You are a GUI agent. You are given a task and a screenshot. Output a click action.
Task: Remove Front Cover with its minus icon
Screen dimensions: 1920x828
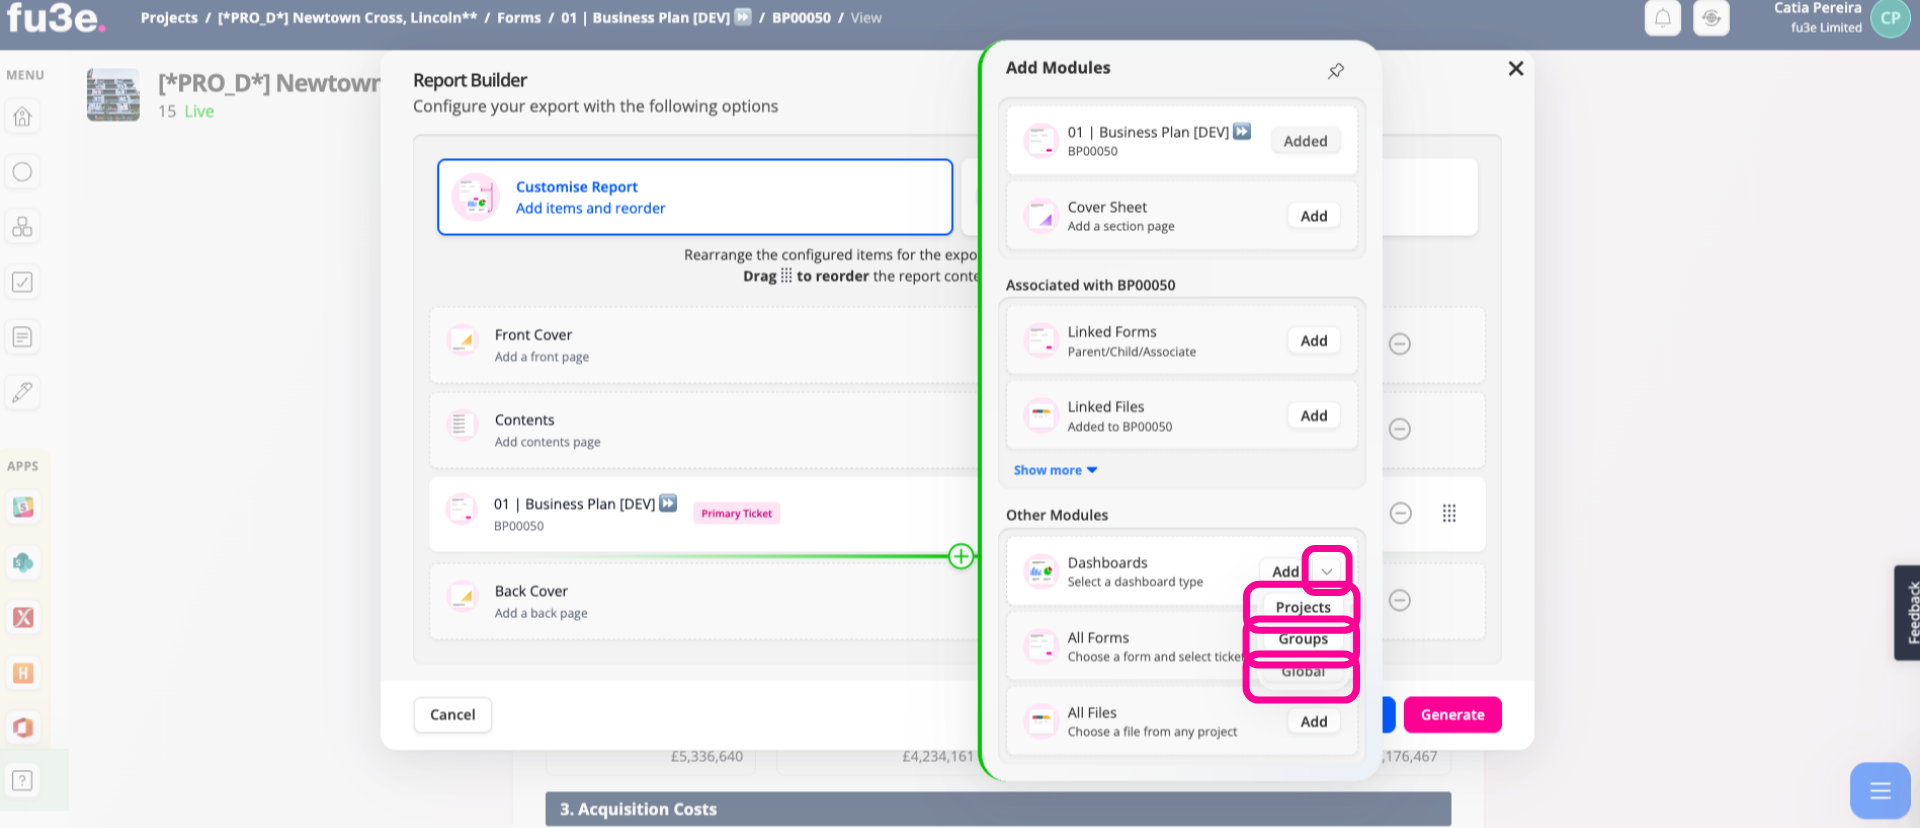pyautogui.click(x=1400, y=344)
